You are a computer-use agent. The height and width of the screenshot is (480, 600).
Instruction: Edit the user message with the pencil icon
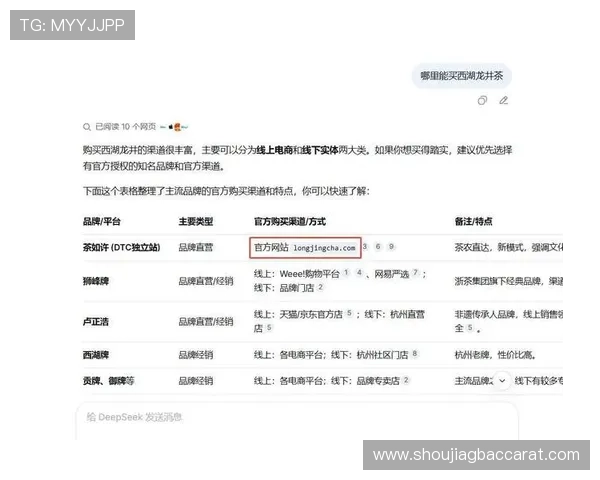504,101
